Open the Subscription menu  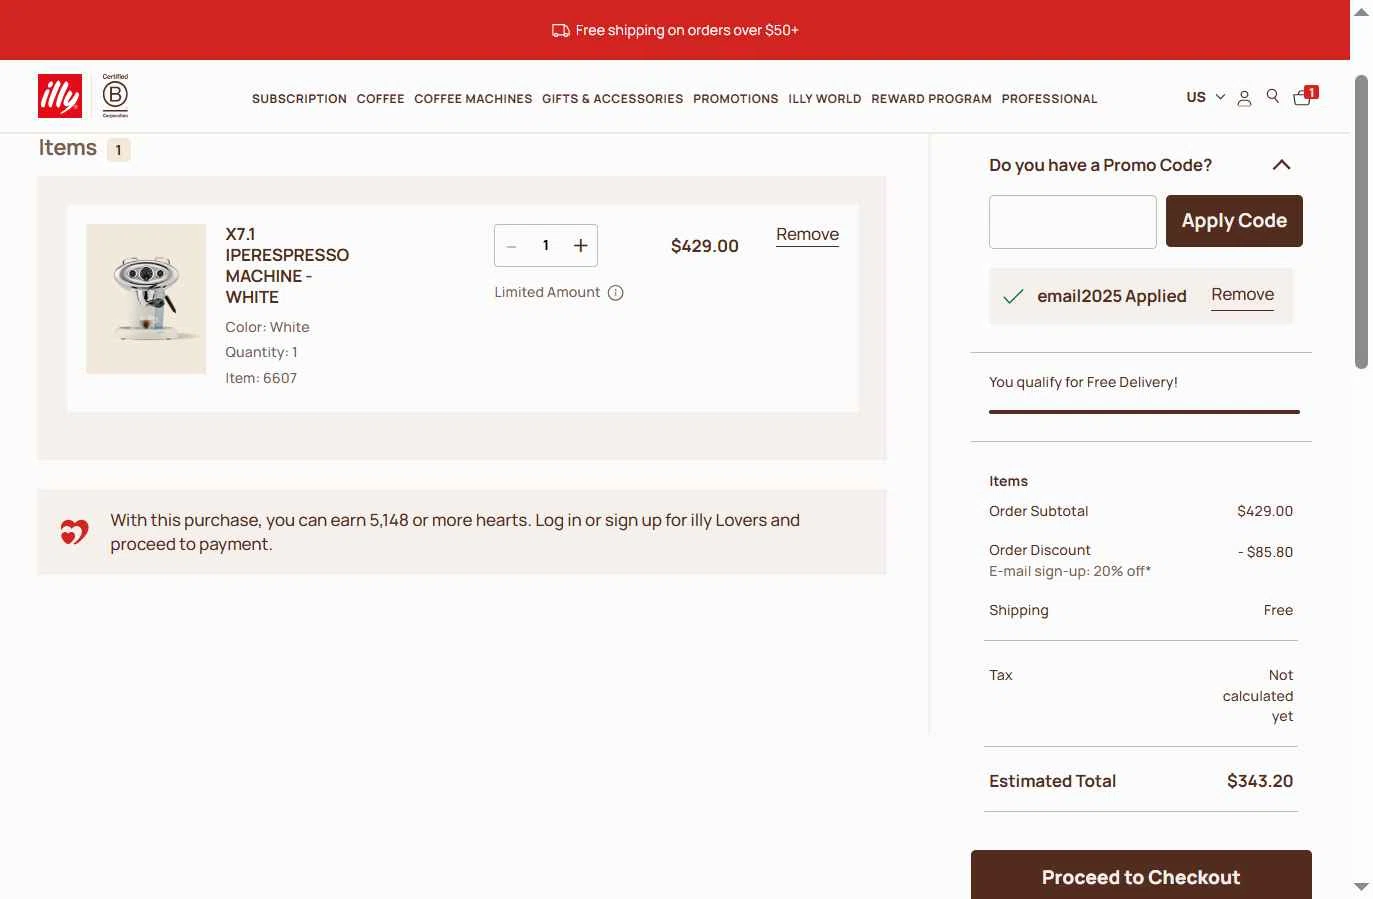(x=299, y=99)
